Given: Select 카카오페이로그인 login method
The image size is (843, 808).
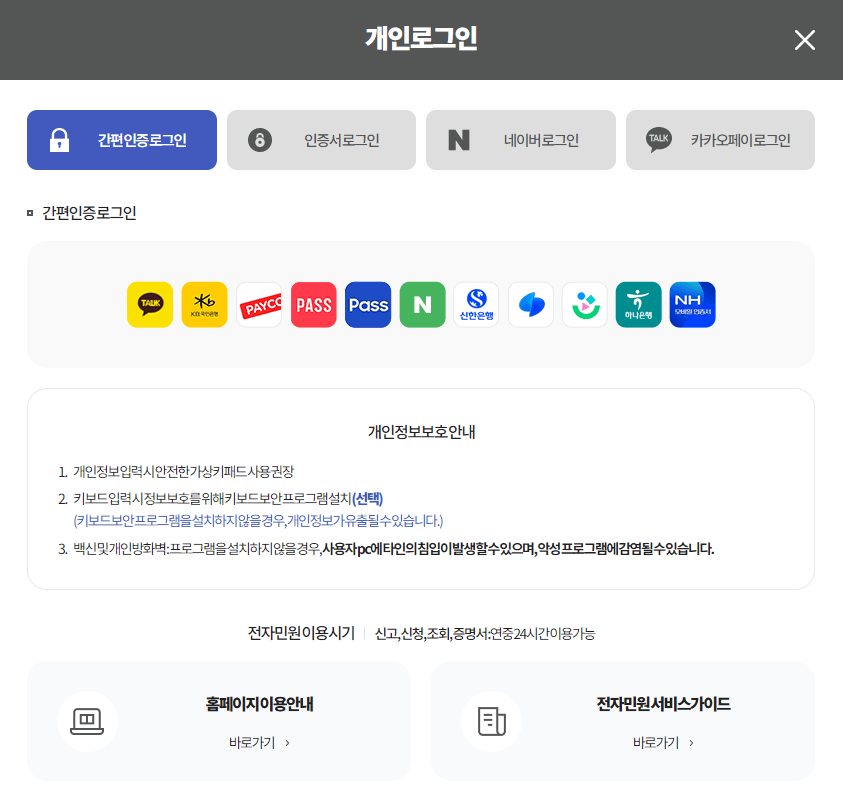Looking at the screenshot, I should (720, 140).
